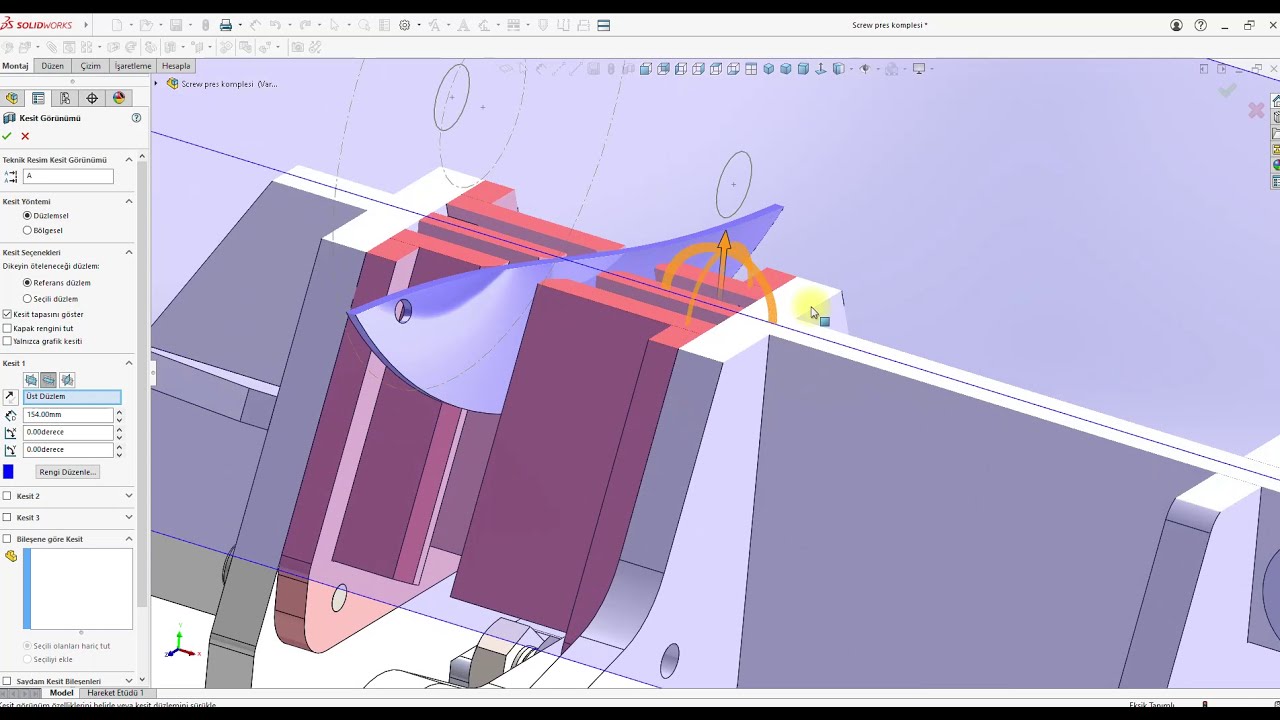This screenshot has height=720, width=1280.
Task: Click the X rotation 0.00derece field
Action: (x=68, y=432)
